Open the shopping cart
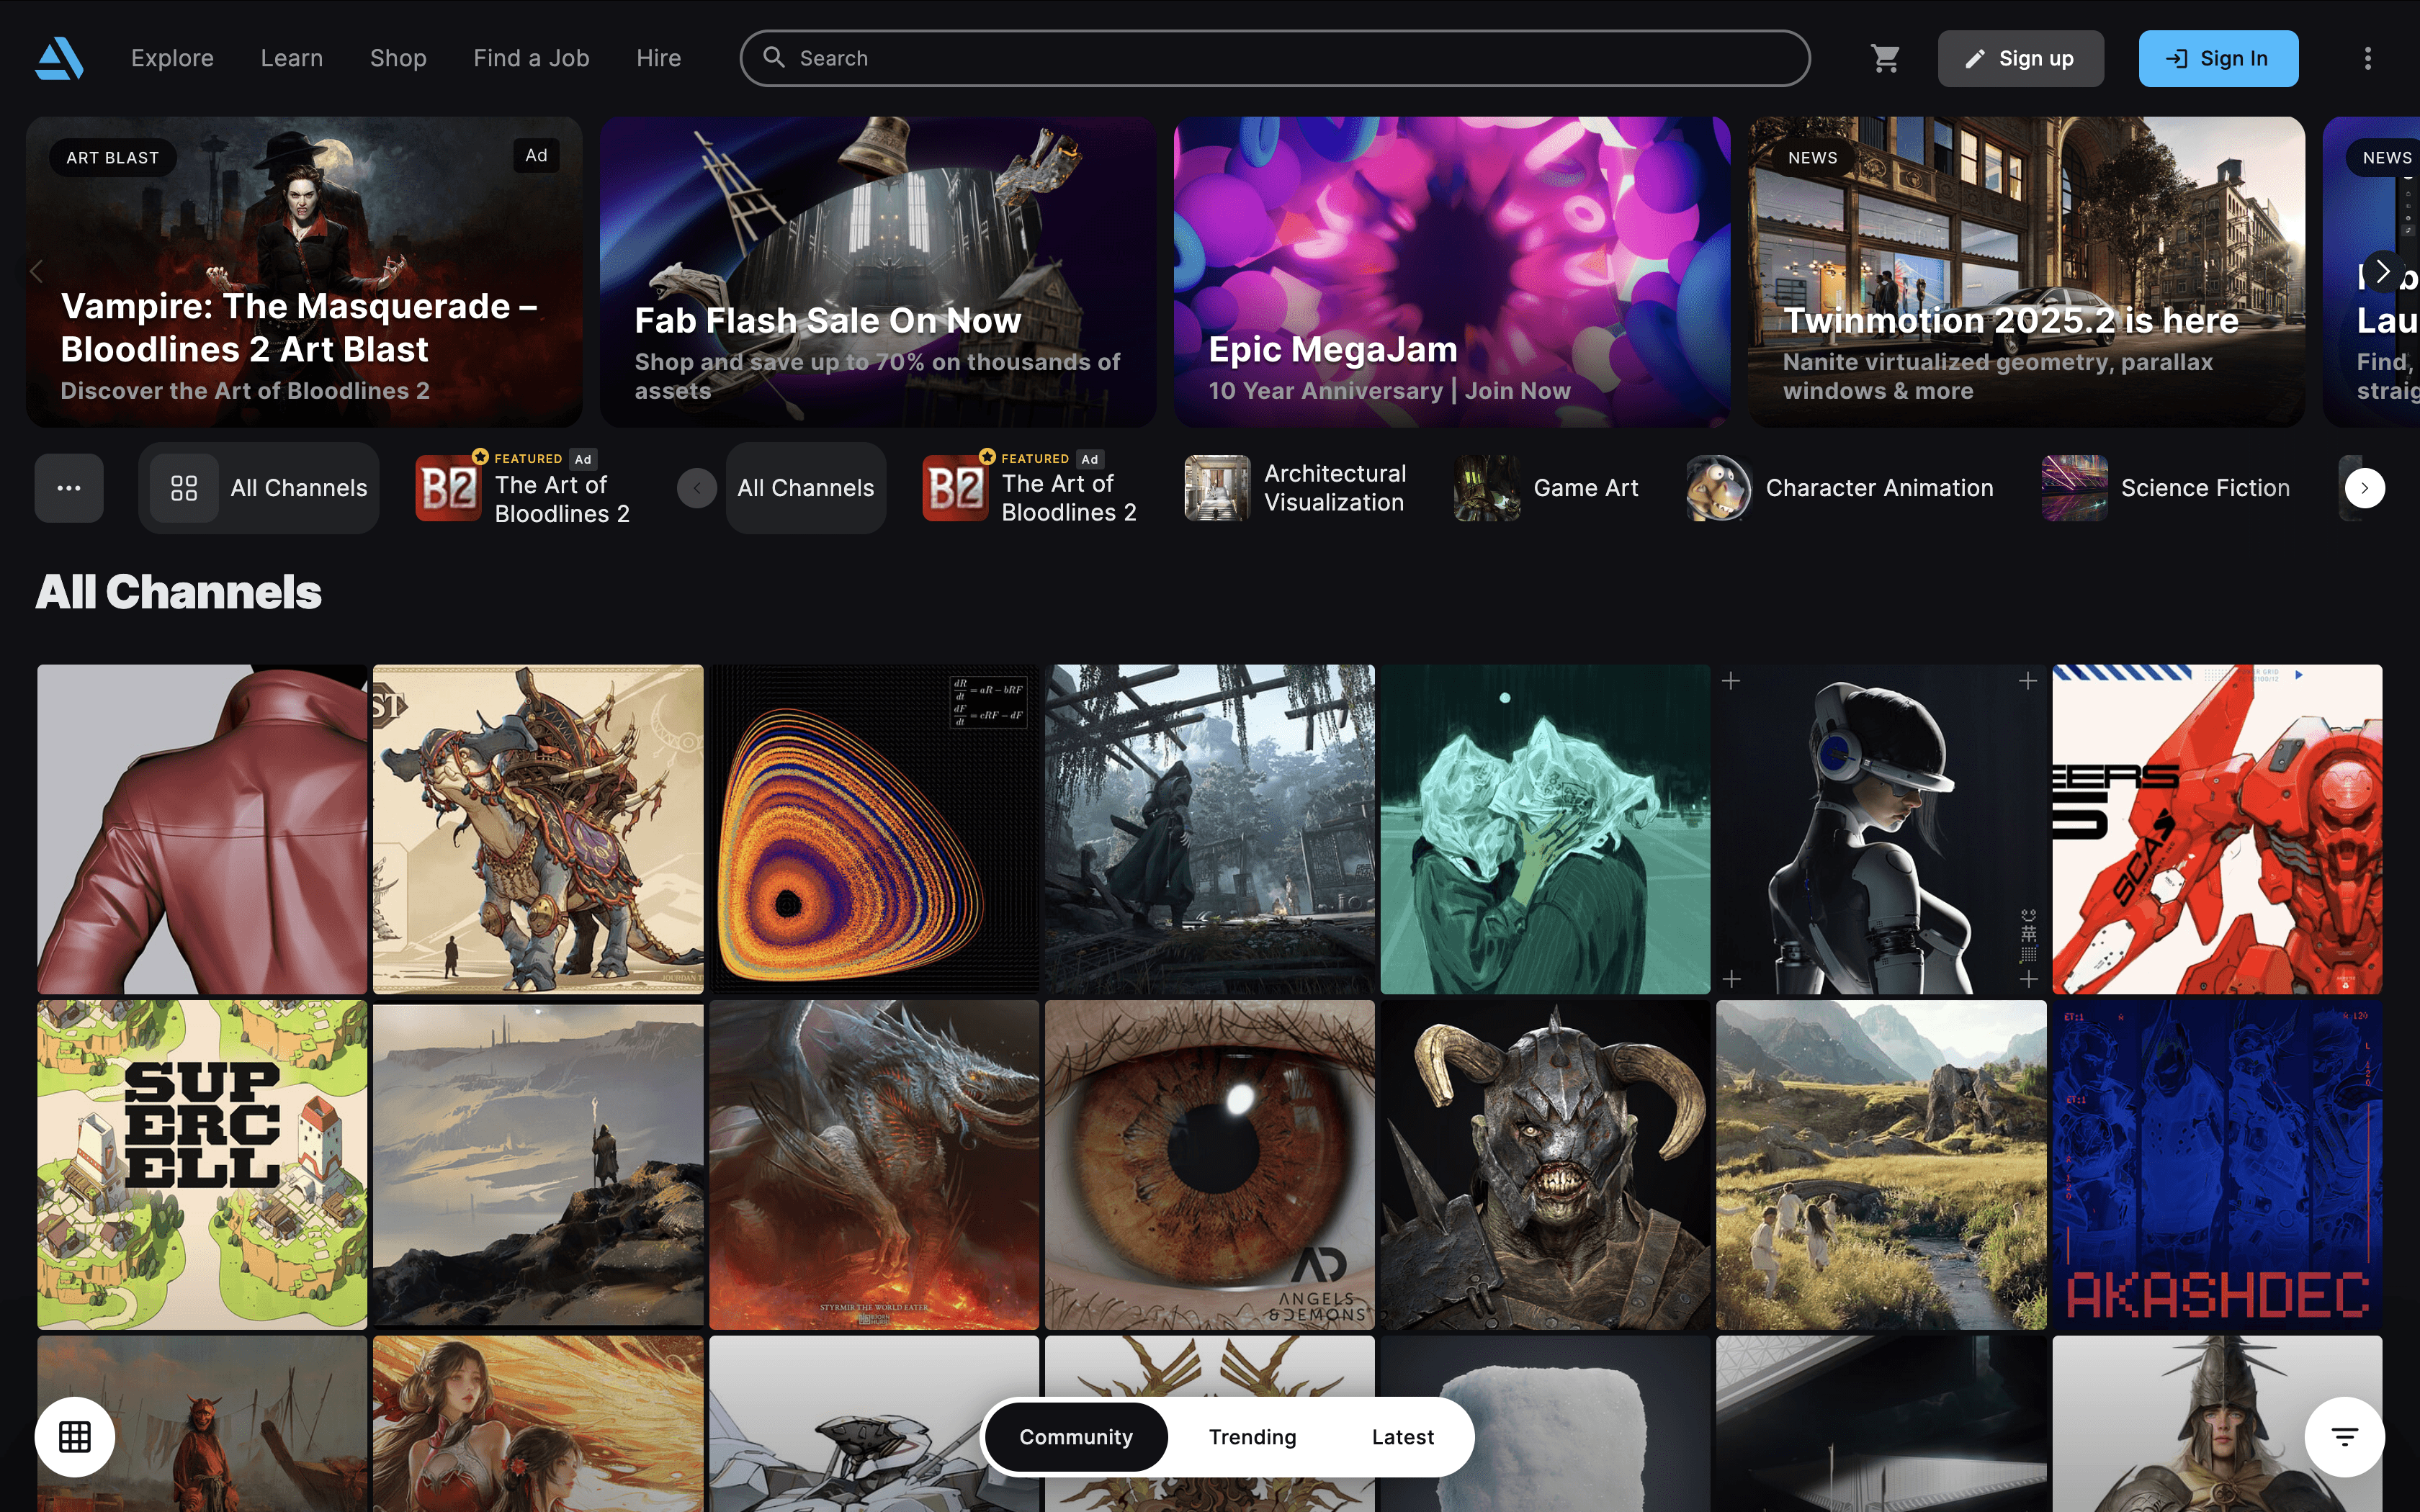 [x=1885, y=58]
